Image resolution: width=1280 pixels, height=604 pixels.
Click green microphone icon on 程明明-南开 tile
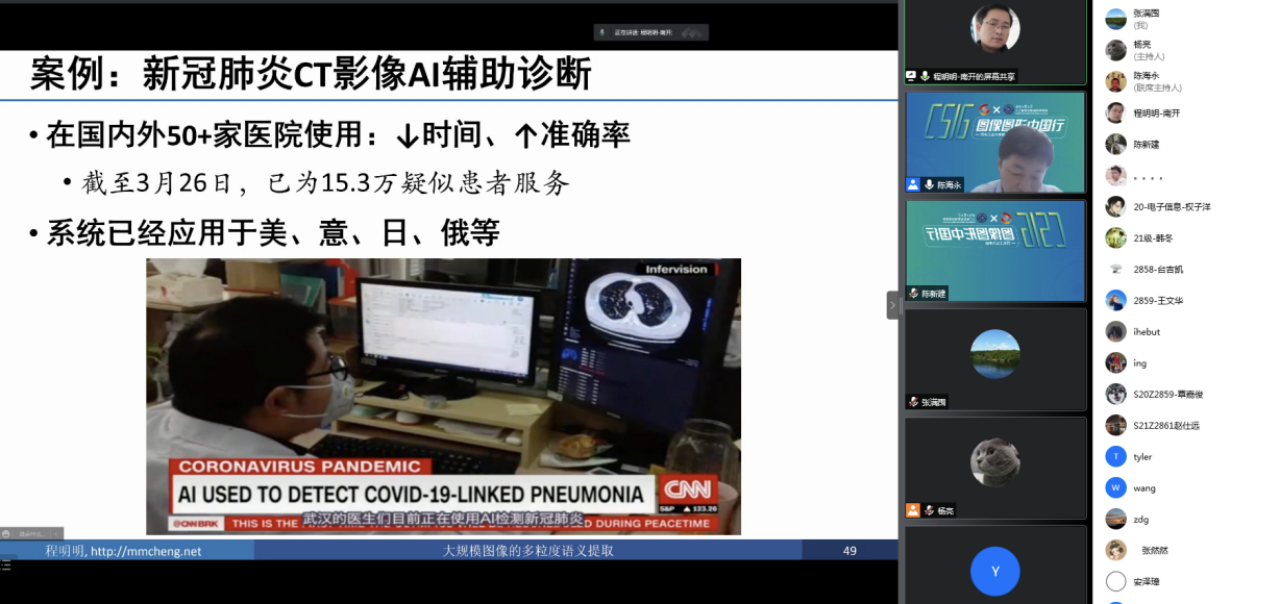point(925,76)
